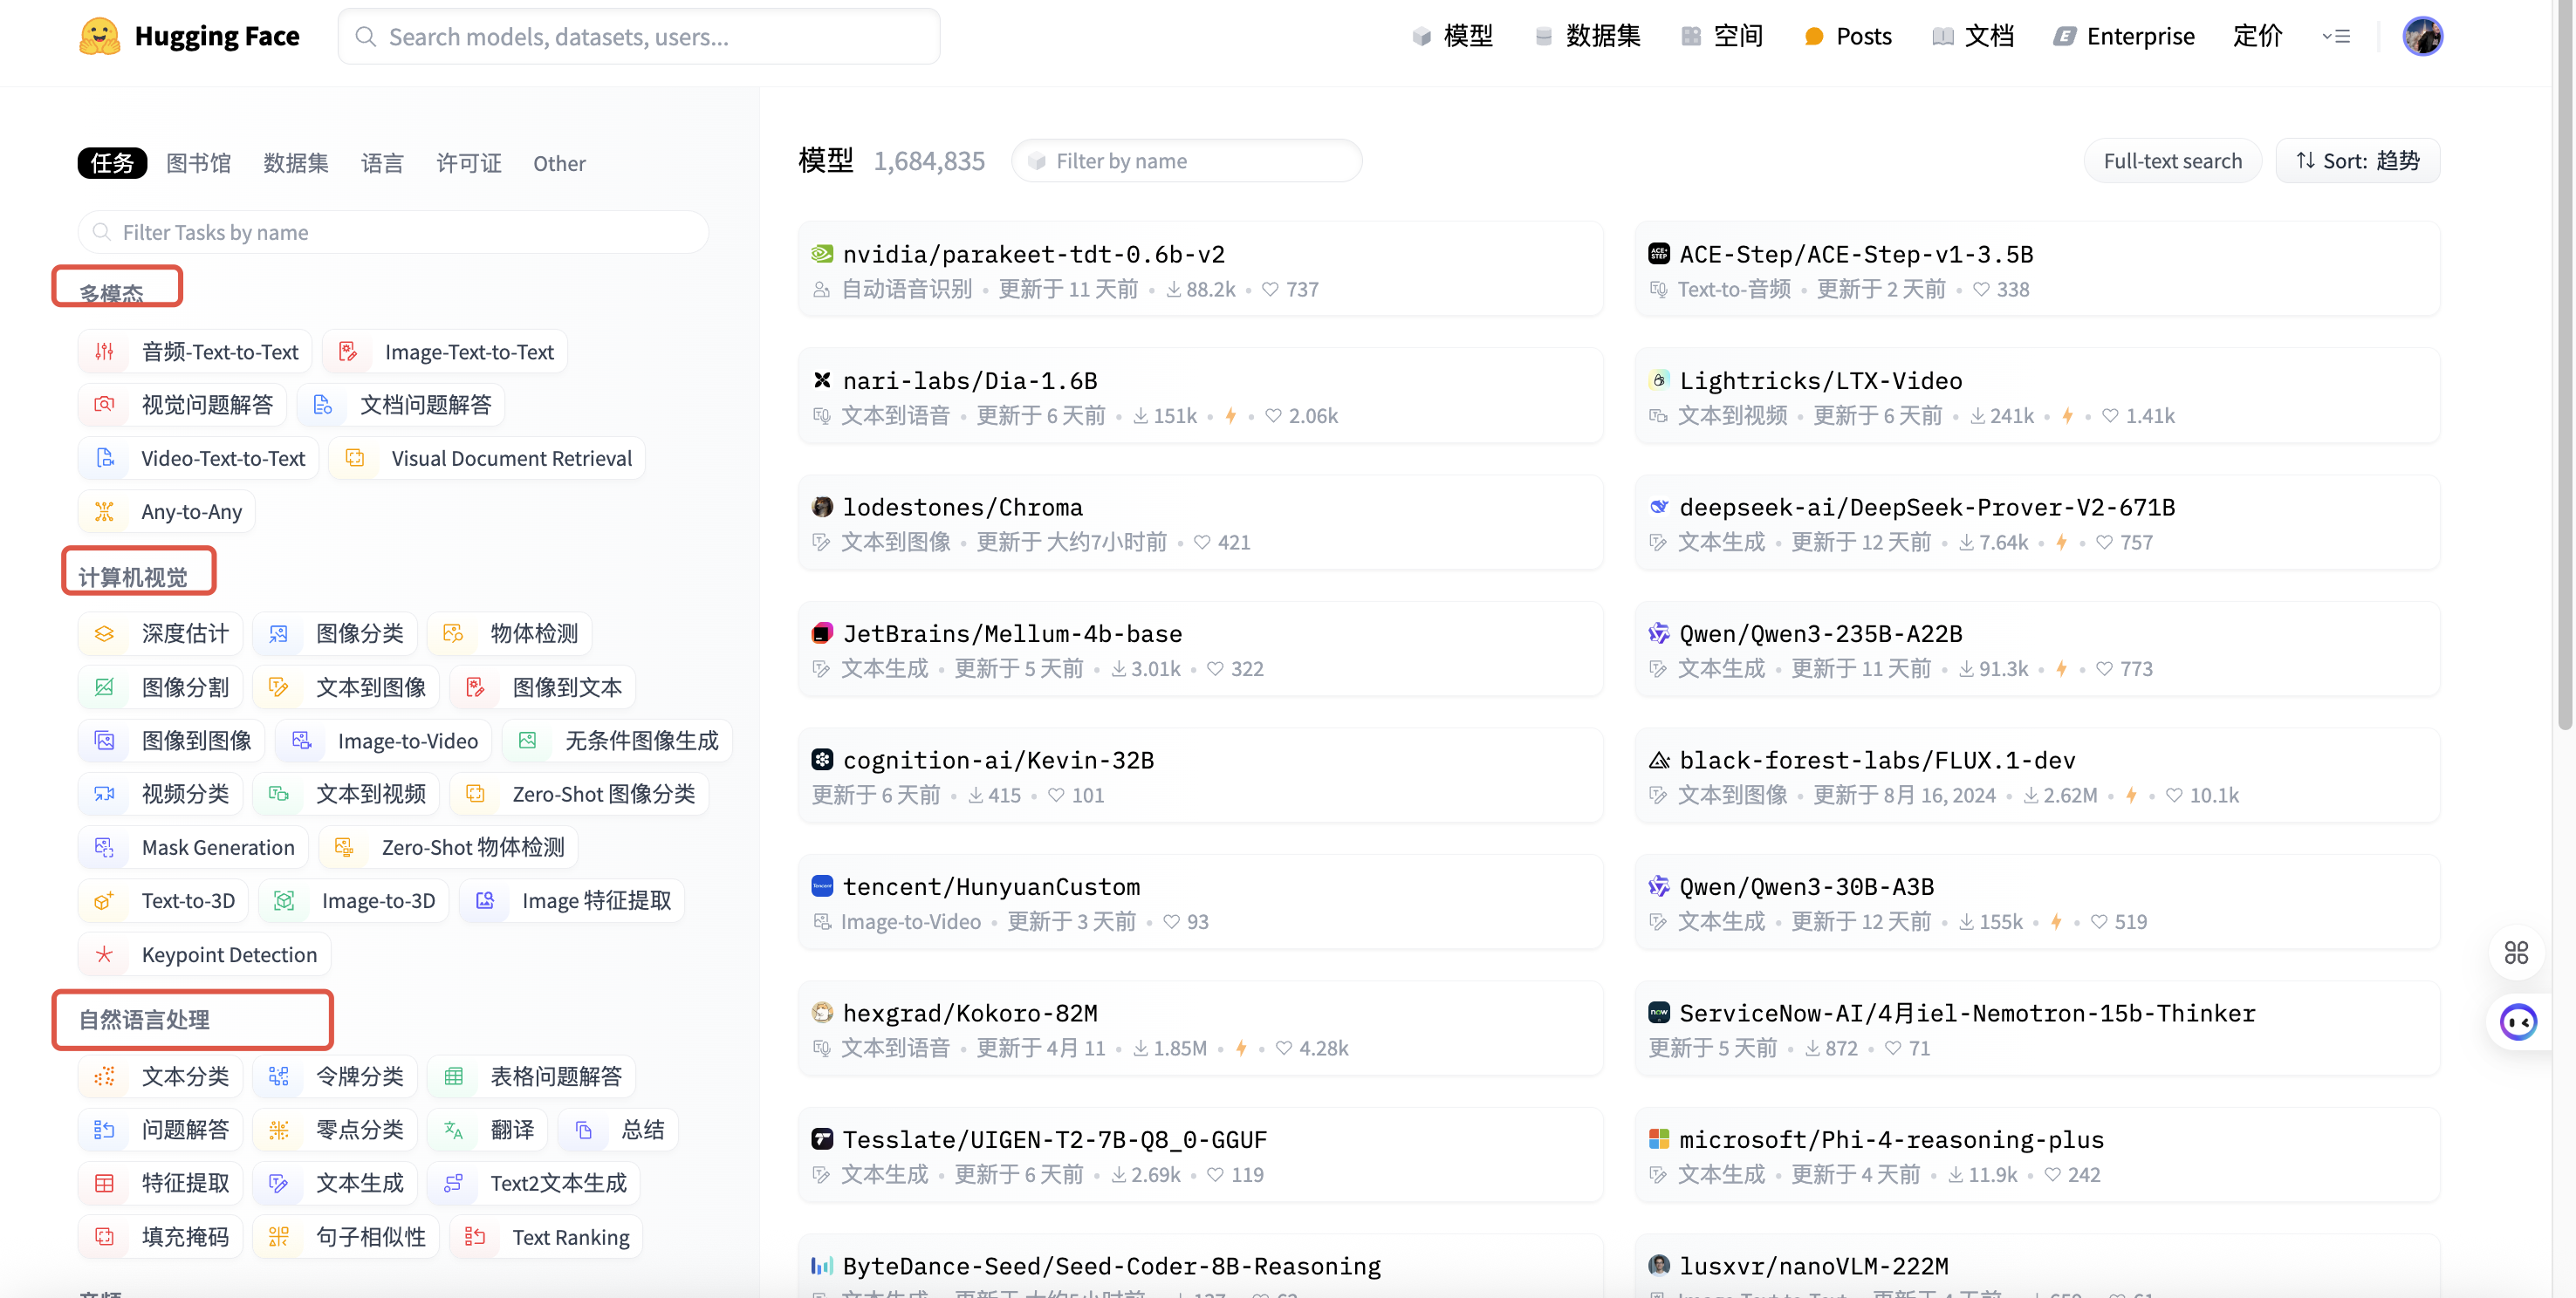This screenshot has height=1298, width=2576.
Task: Select the 图像到图像 task
Action: 171,740
